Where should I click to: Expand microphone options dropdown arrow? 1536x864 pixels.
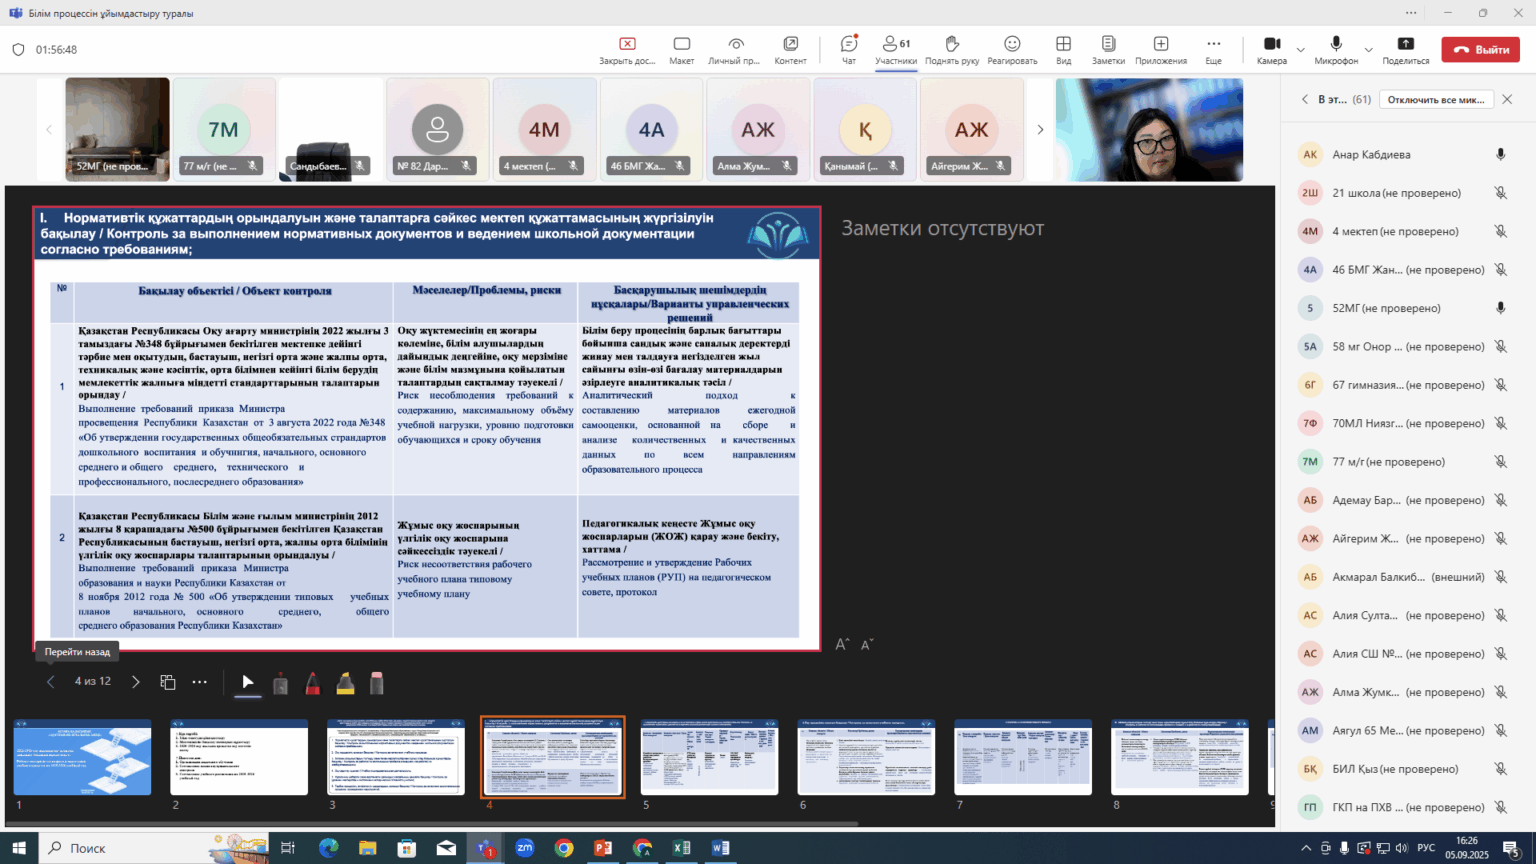(1368, 49)
